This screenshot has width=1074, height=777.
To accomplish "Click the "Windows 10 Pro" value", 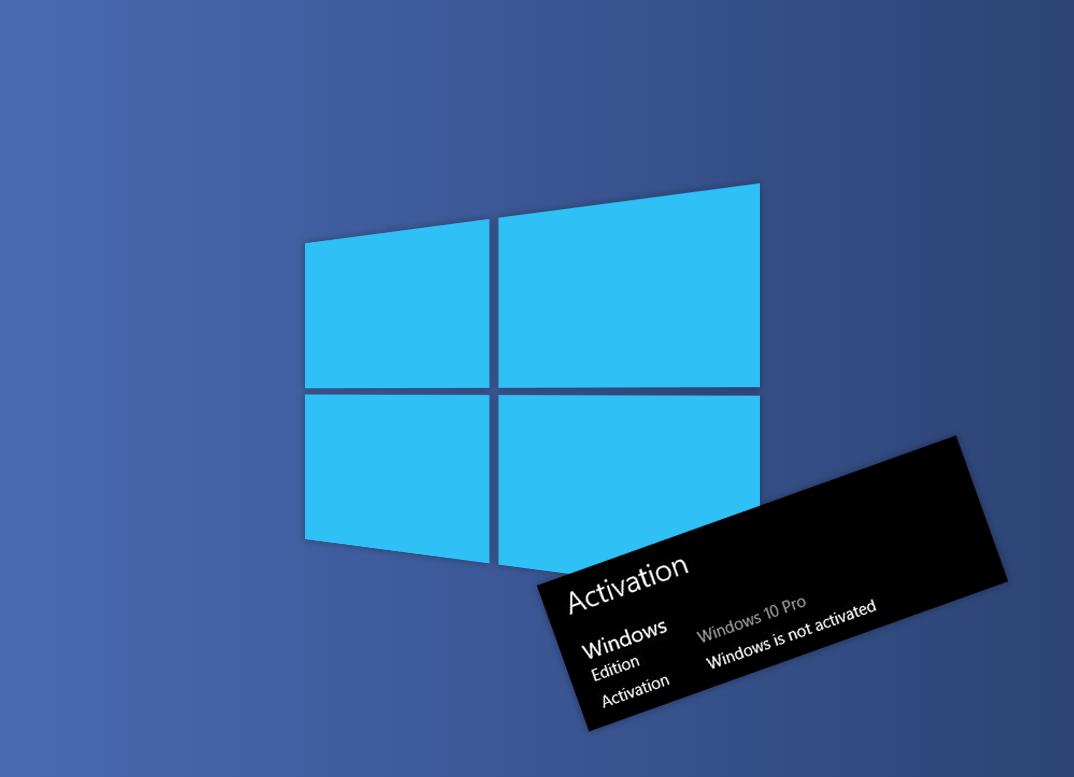I will click(x=751, y=619).
